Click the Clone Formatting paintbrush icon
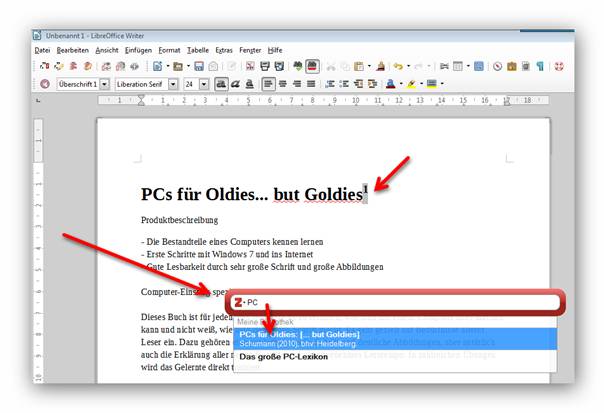Image resolution: width=604 pixels, height=413 pixels. click(381, 66)
